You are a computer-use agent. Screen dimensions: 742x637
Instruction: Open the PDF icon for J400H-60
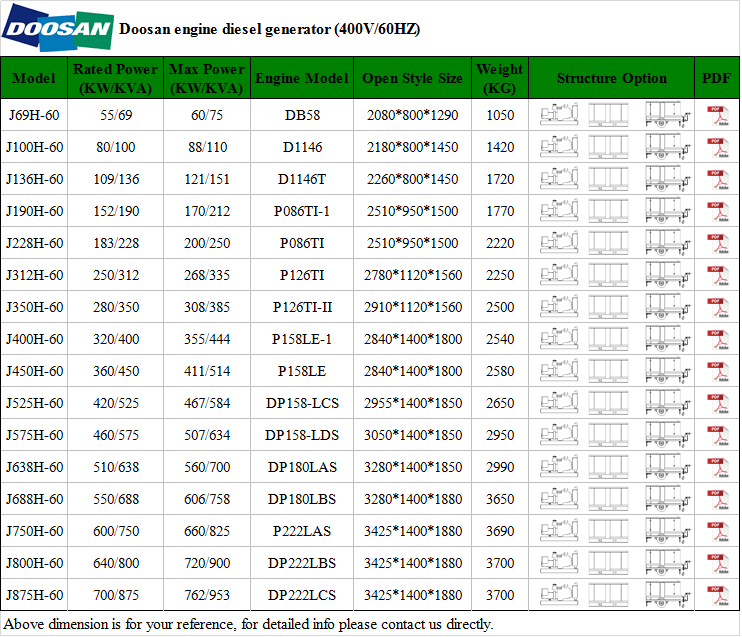coord(718,339)
